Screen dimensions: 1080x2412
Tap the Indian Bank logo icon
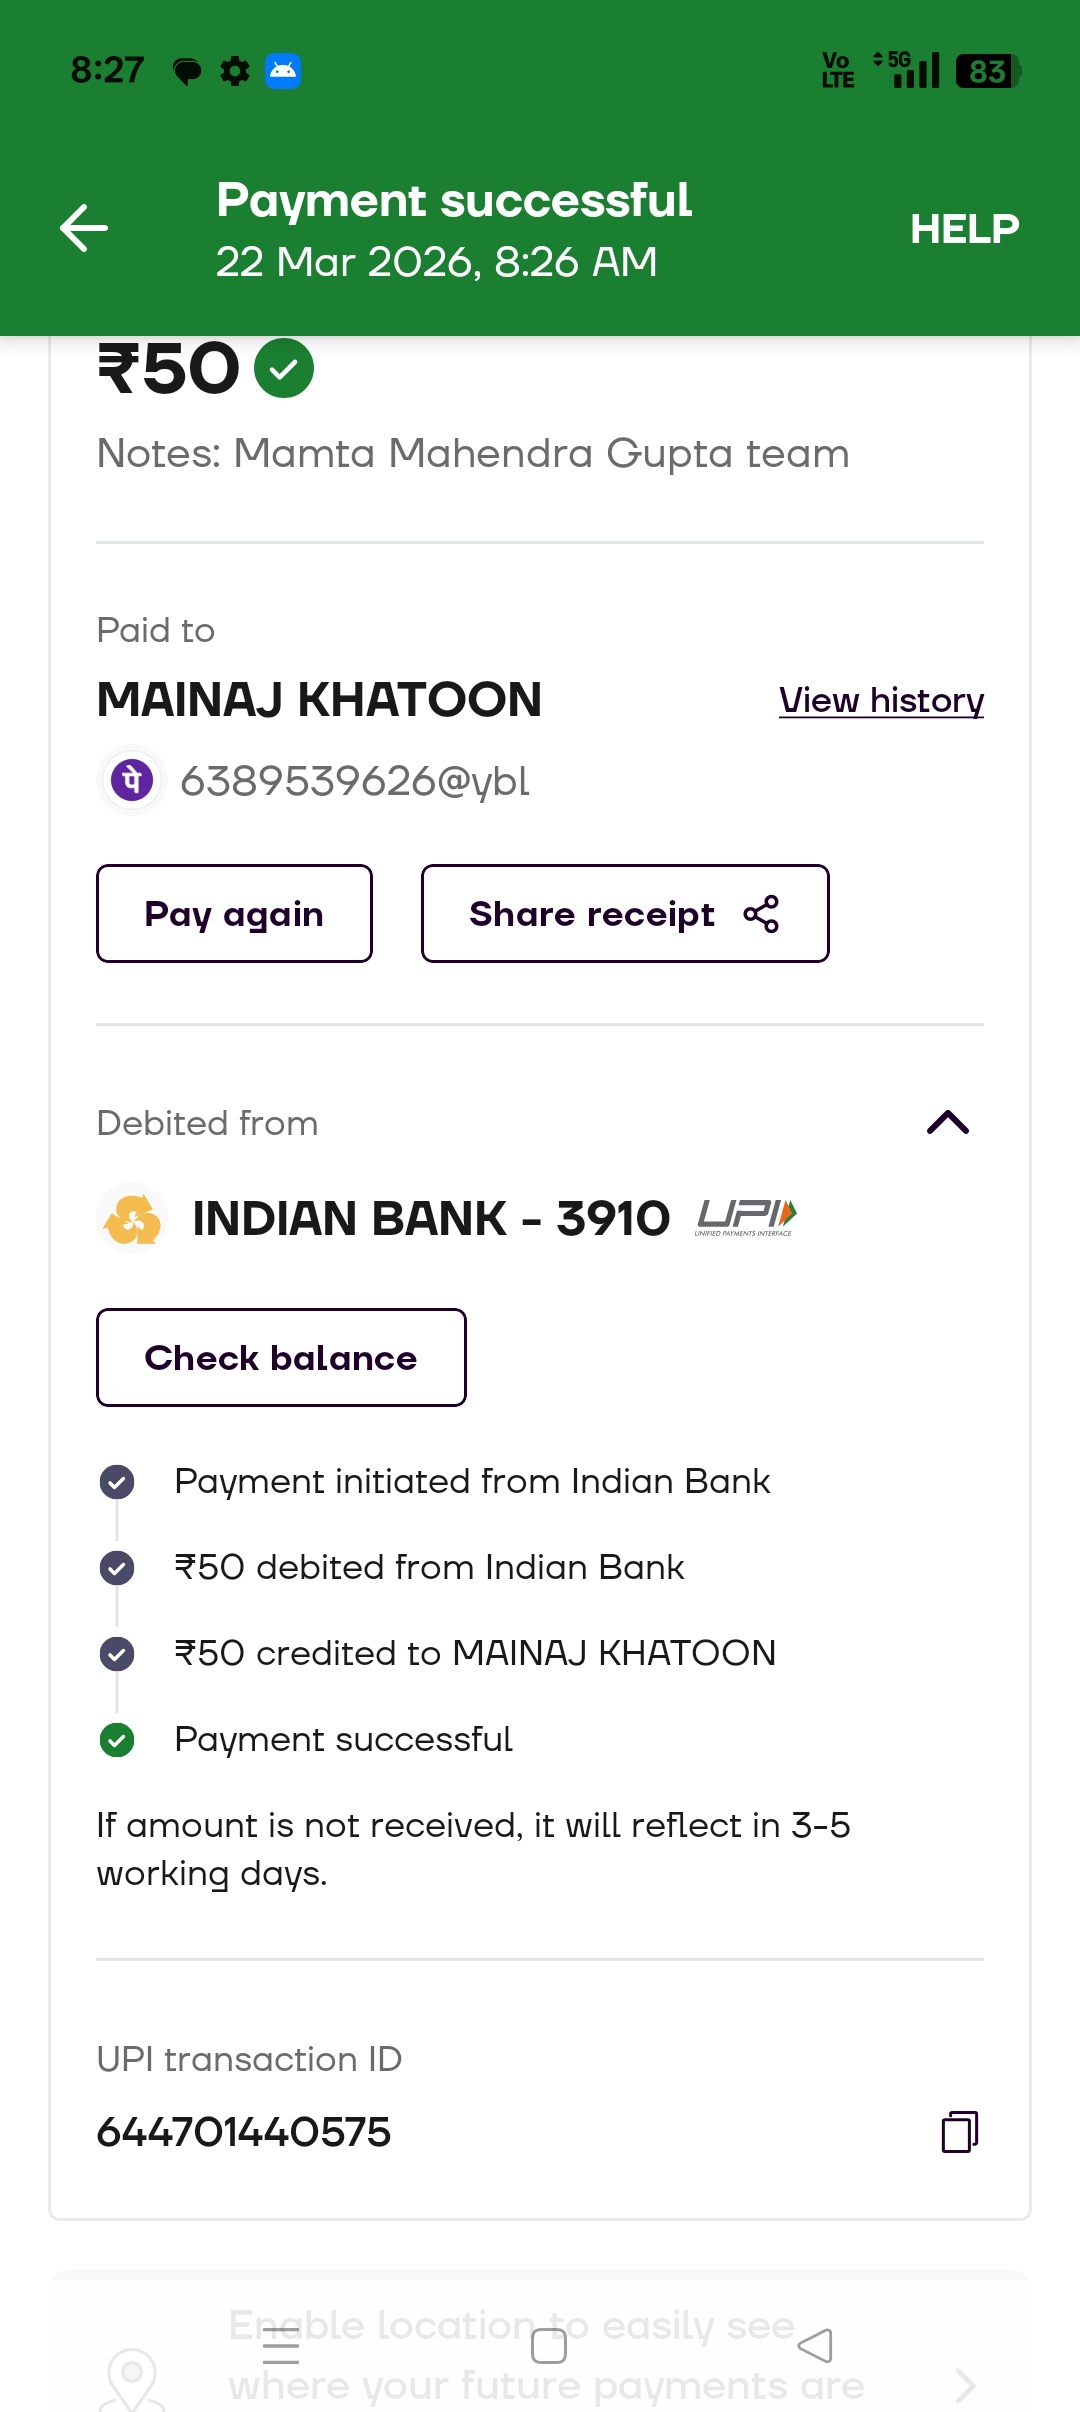click(132, 1218)
